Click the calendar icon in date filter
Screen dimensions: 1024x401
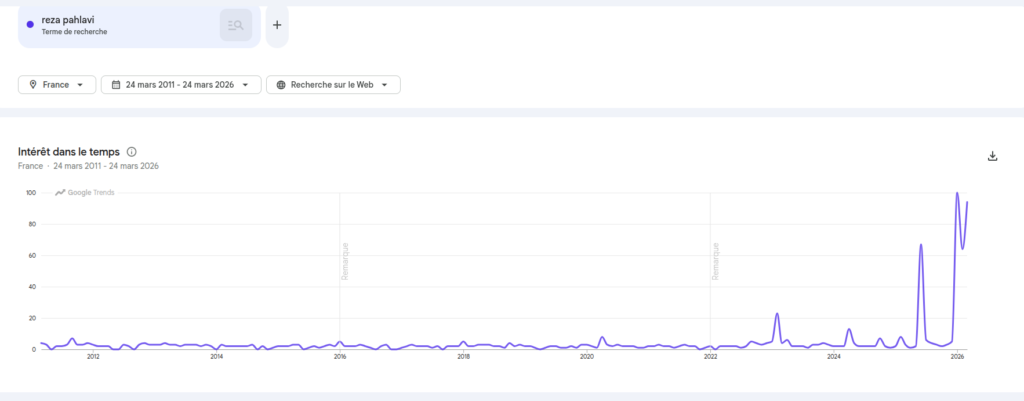tap(116, 85)
